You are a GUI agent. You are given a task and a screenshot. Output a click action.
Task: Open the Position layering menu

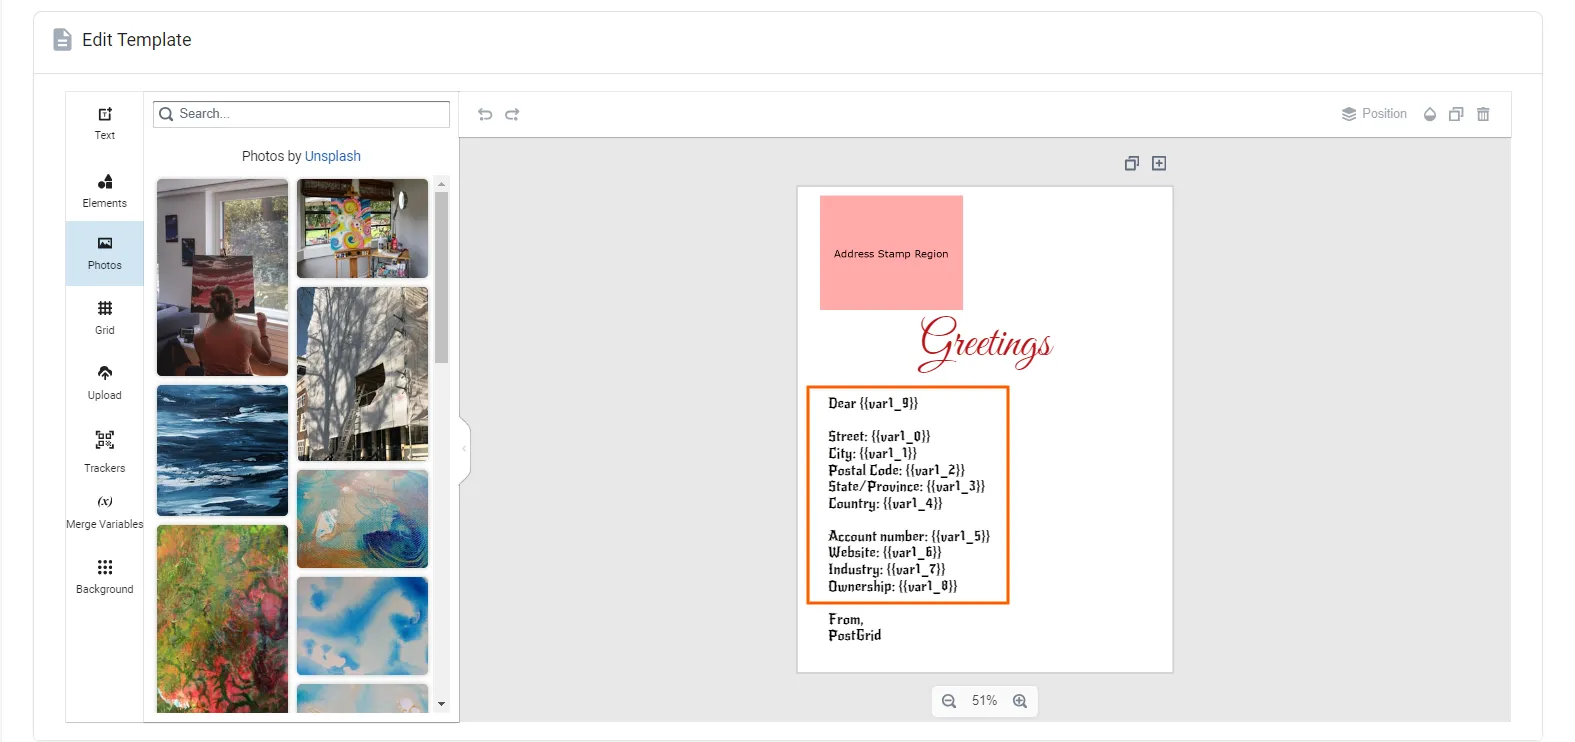click(x=1374, y=114)
